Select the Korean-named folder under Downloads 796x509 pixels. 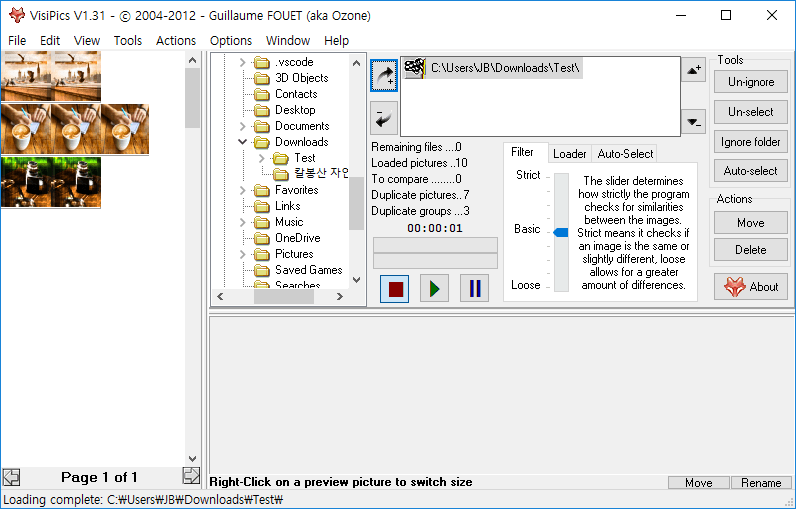coord(311,174)
